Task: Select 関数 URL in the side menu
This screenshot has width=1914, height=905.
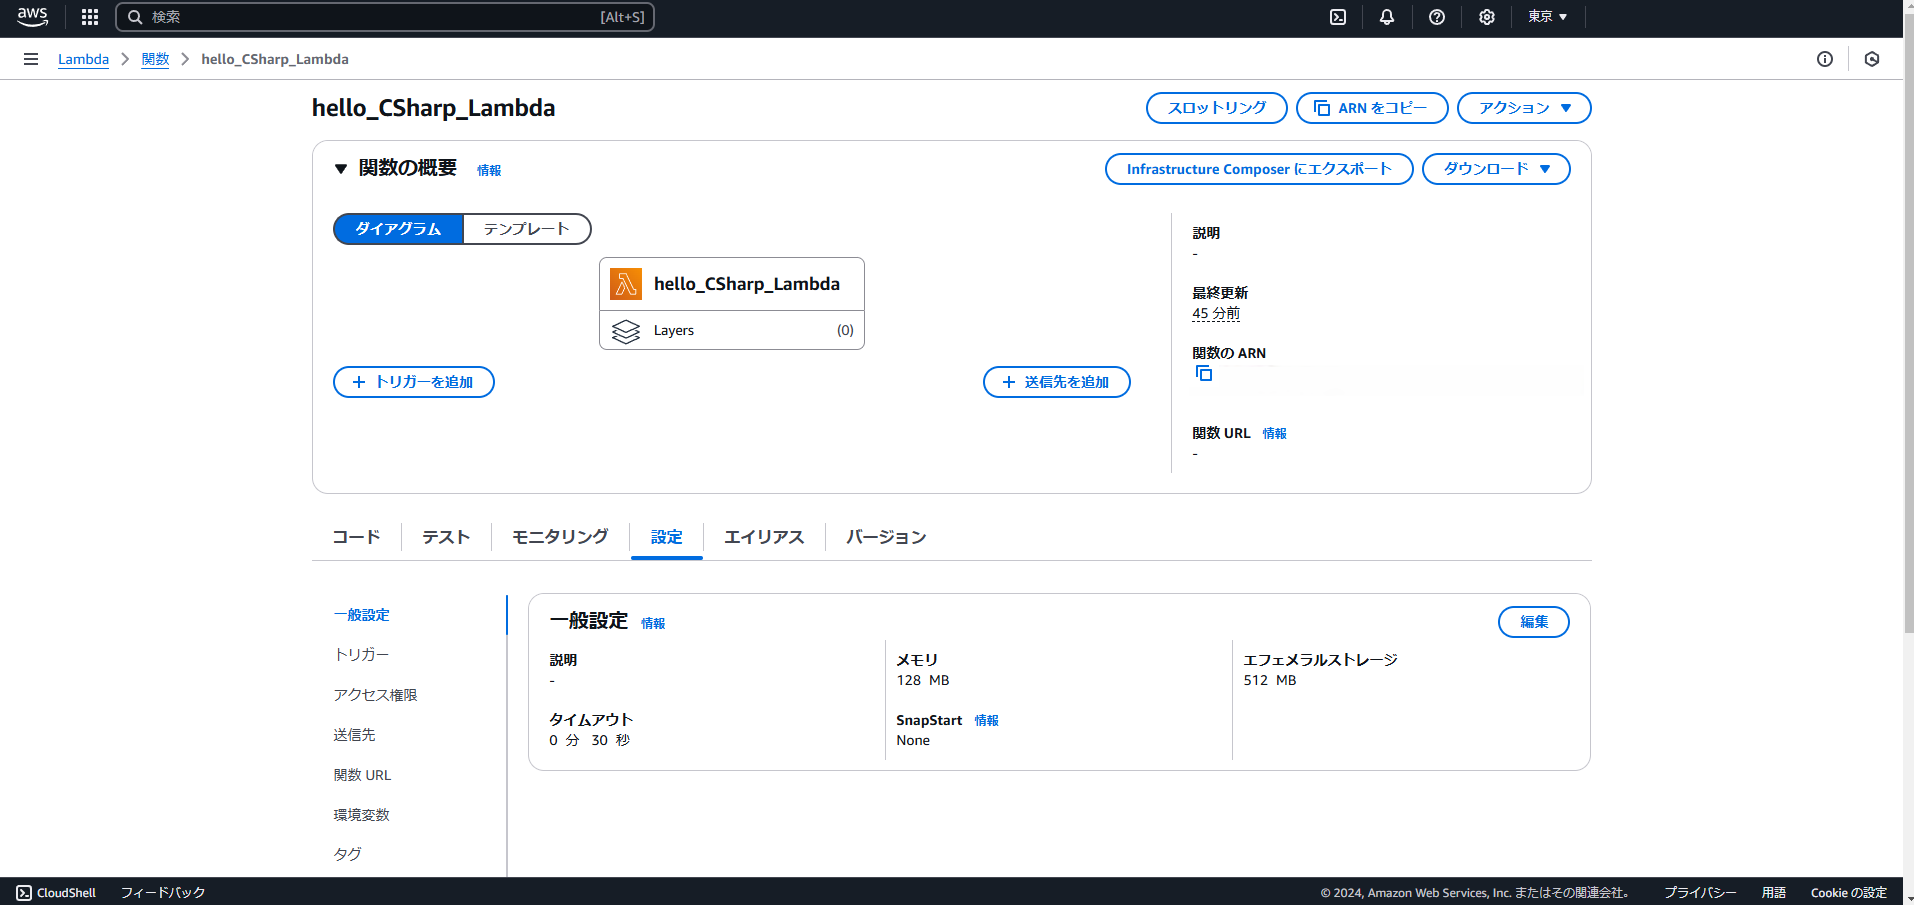Action: [363, 775]
